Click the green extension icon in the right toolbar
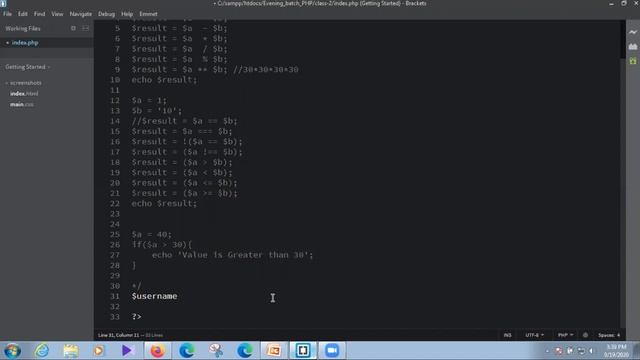This screenshot has height=360, width=640. tap(633, 61)
